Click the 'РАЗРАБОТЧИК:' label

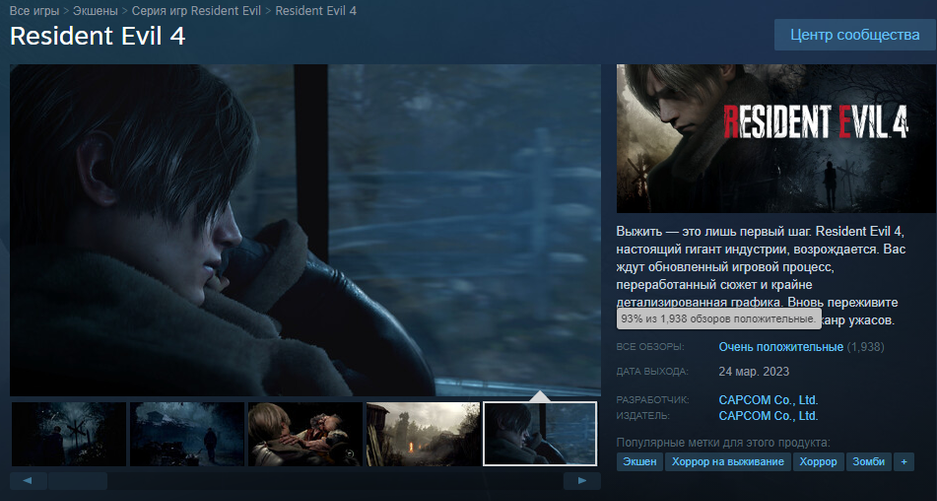(x=653, y=399)
